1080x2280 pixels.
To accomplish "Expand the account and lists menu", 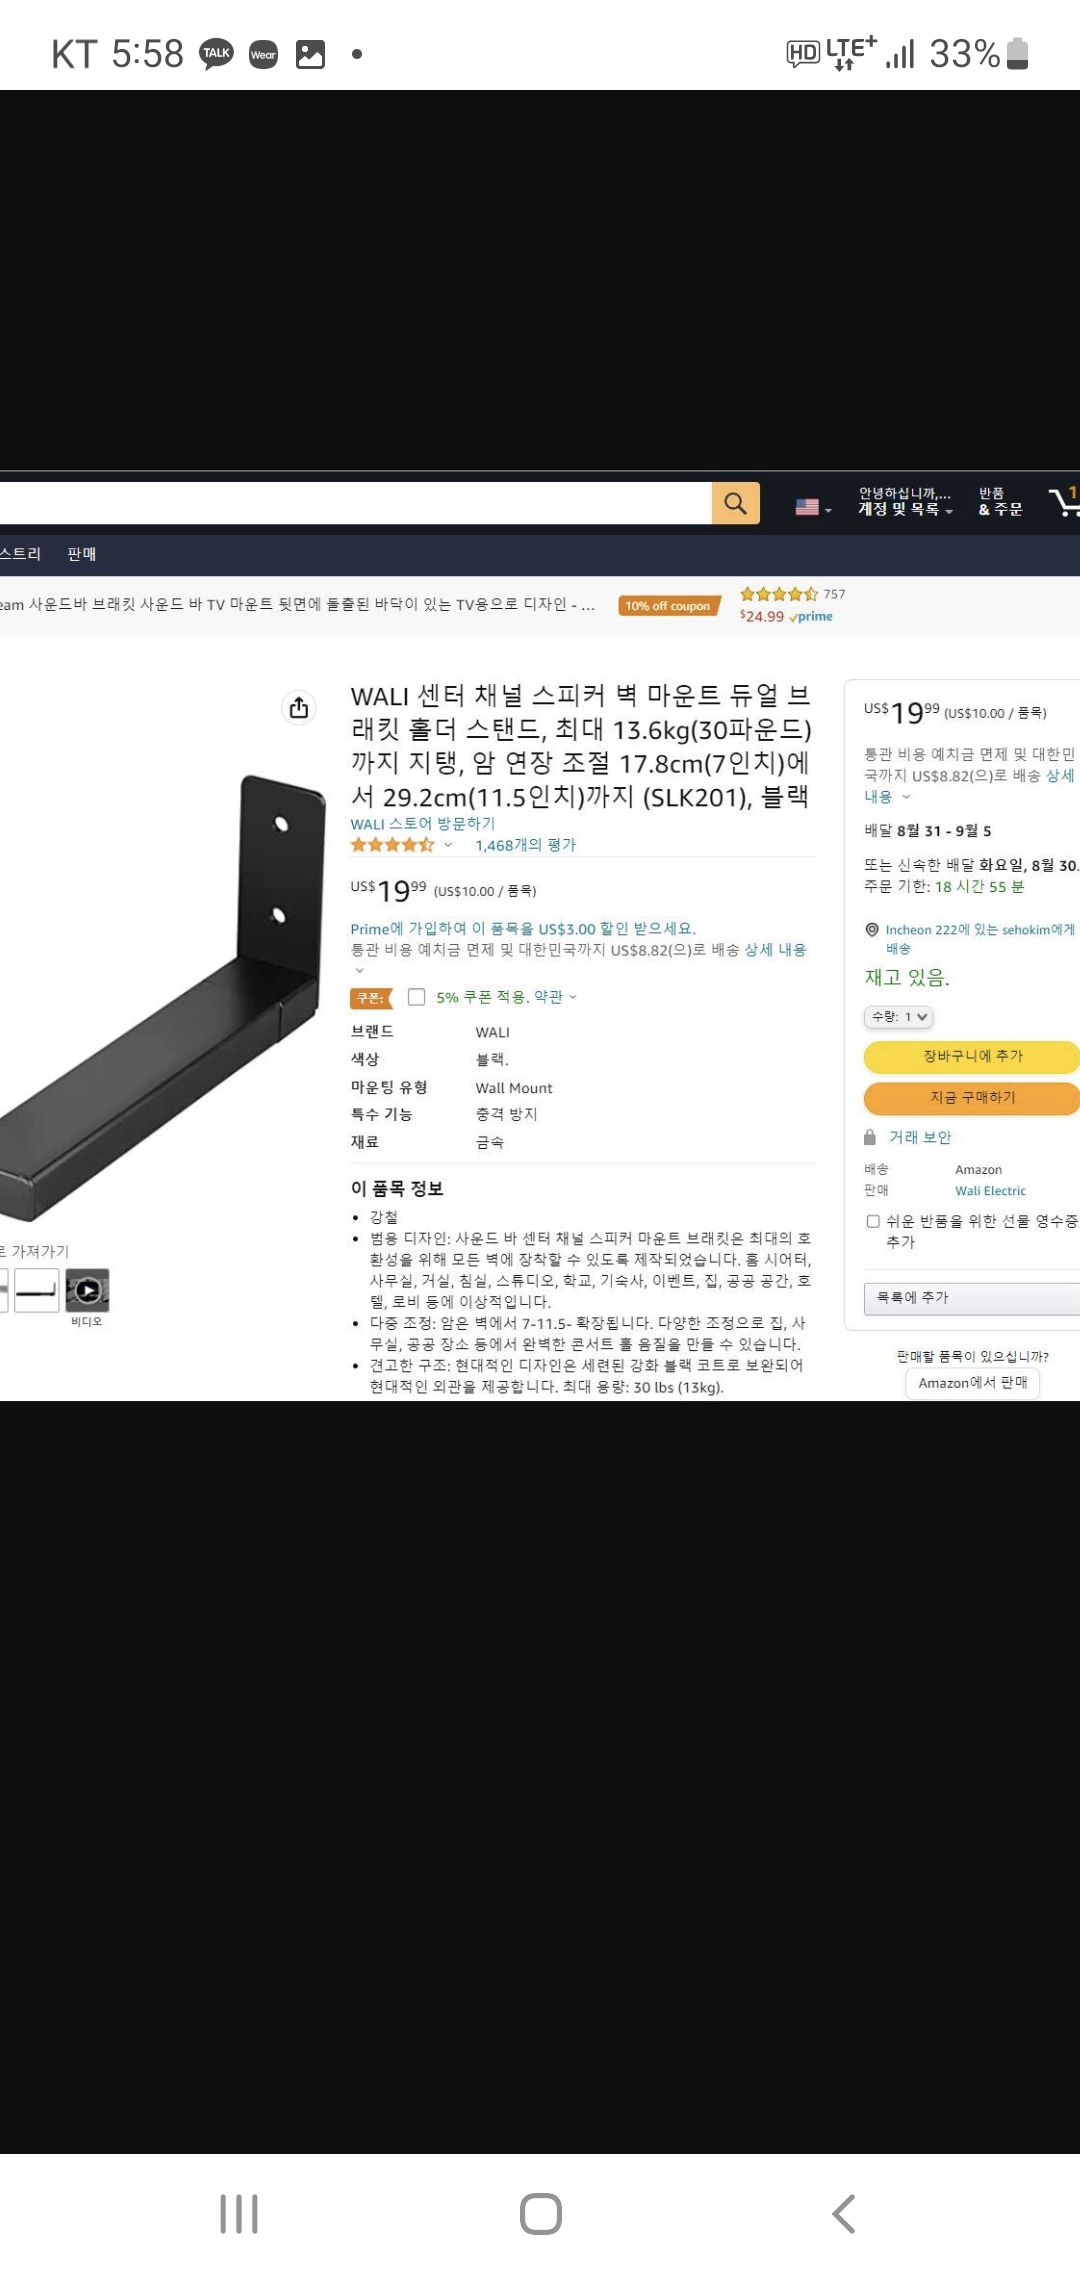I will (905, 501).
